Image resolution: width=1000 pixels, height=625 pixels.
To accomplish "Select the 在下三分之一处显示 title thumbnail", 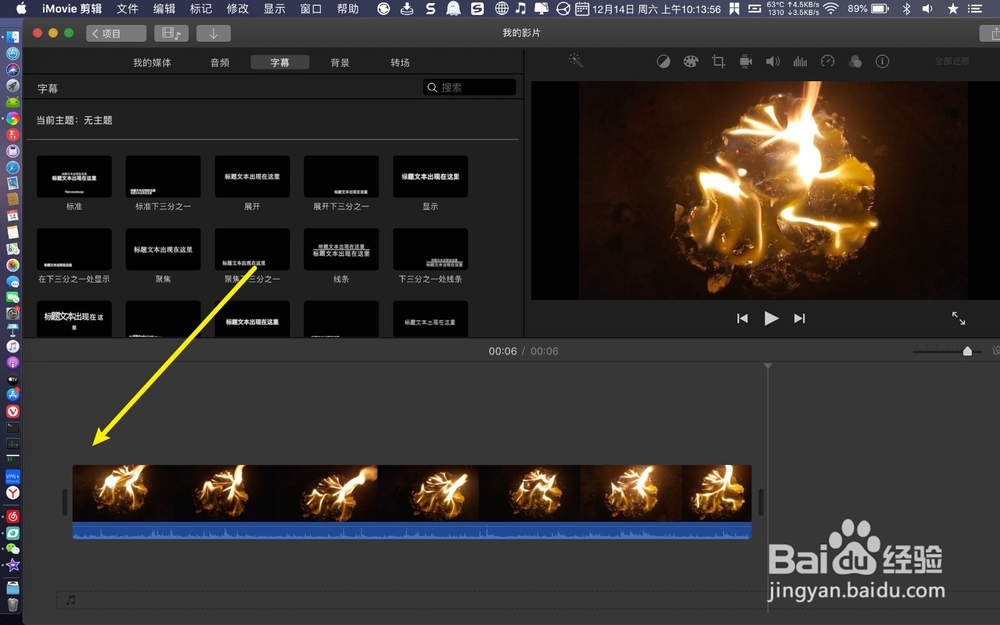I will 74,249.
